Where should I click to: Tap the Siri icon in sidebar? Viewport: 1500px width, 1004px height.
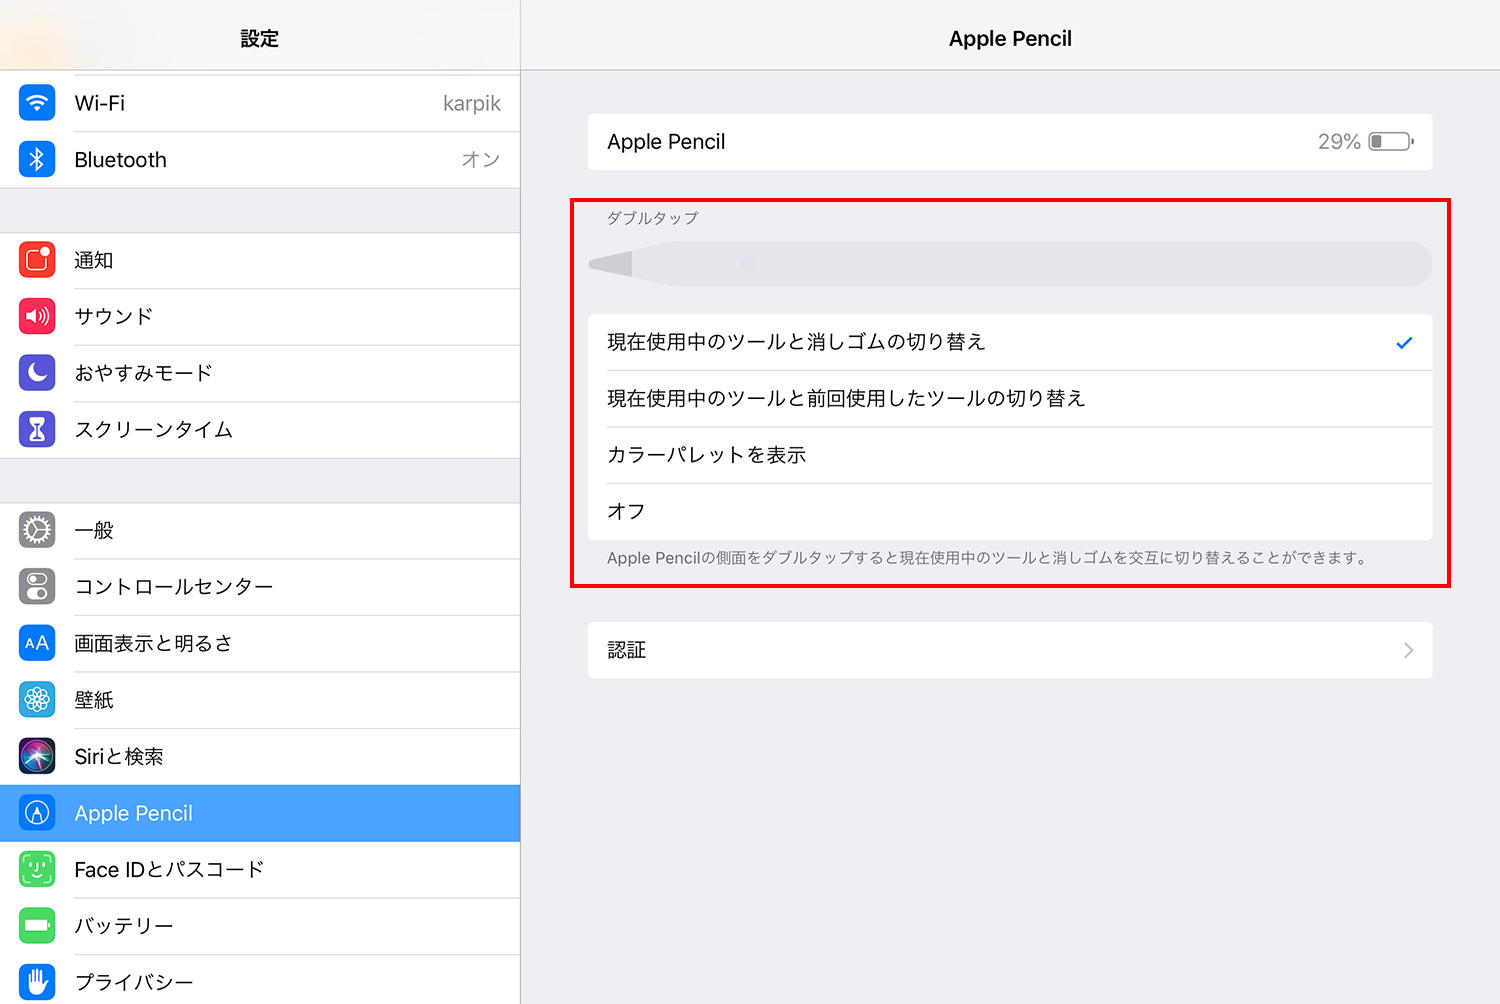coord(37,756)
